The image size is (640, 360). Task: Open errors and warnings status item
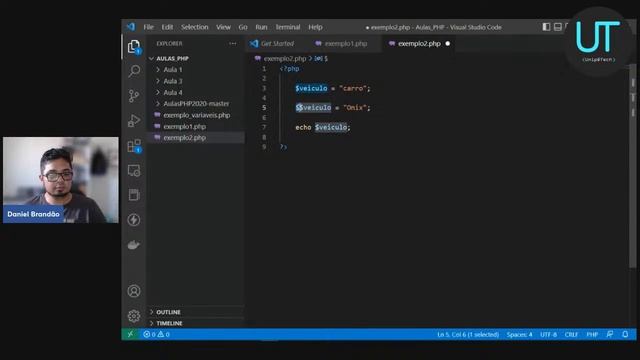[156, 334]
